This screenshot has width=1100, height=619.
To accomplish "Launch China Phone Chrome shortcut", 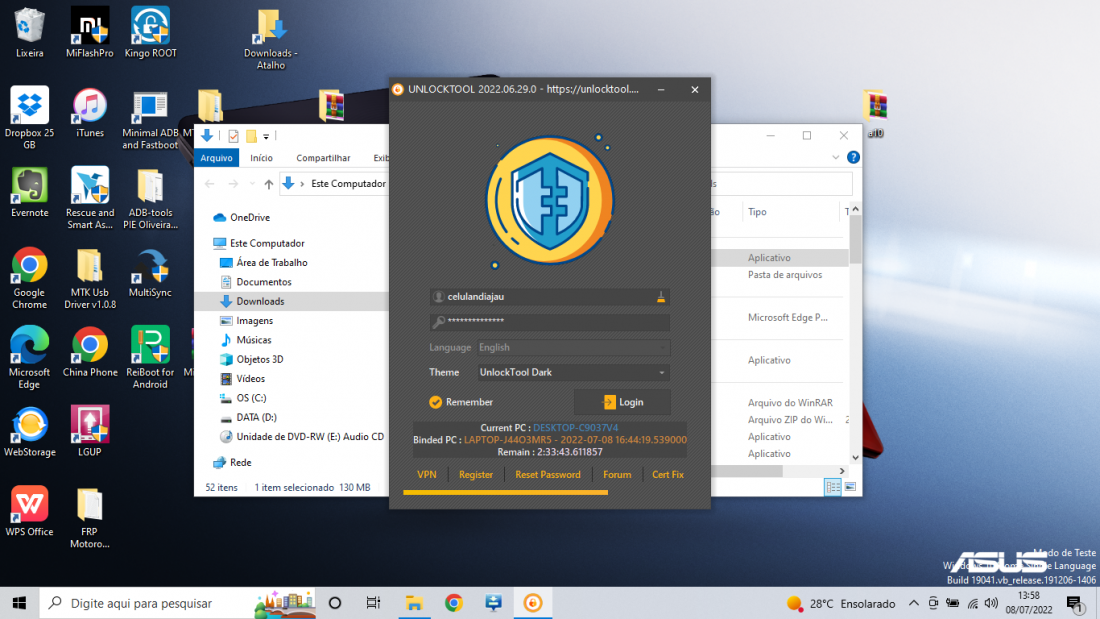I will coord(90,352).
